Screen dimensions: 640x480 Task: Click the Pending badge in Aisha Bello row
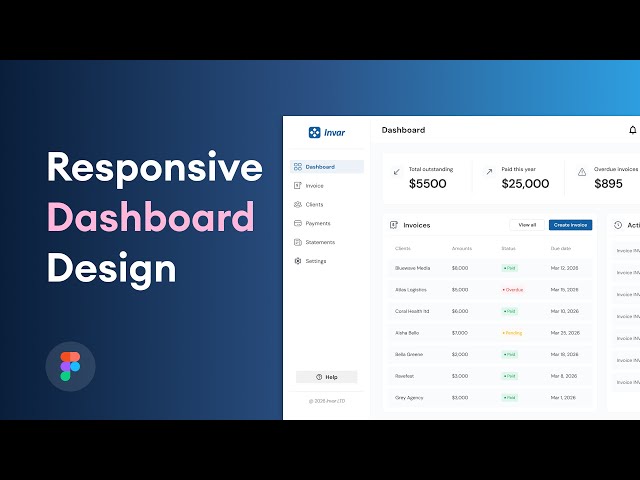[x=512, y=333]
